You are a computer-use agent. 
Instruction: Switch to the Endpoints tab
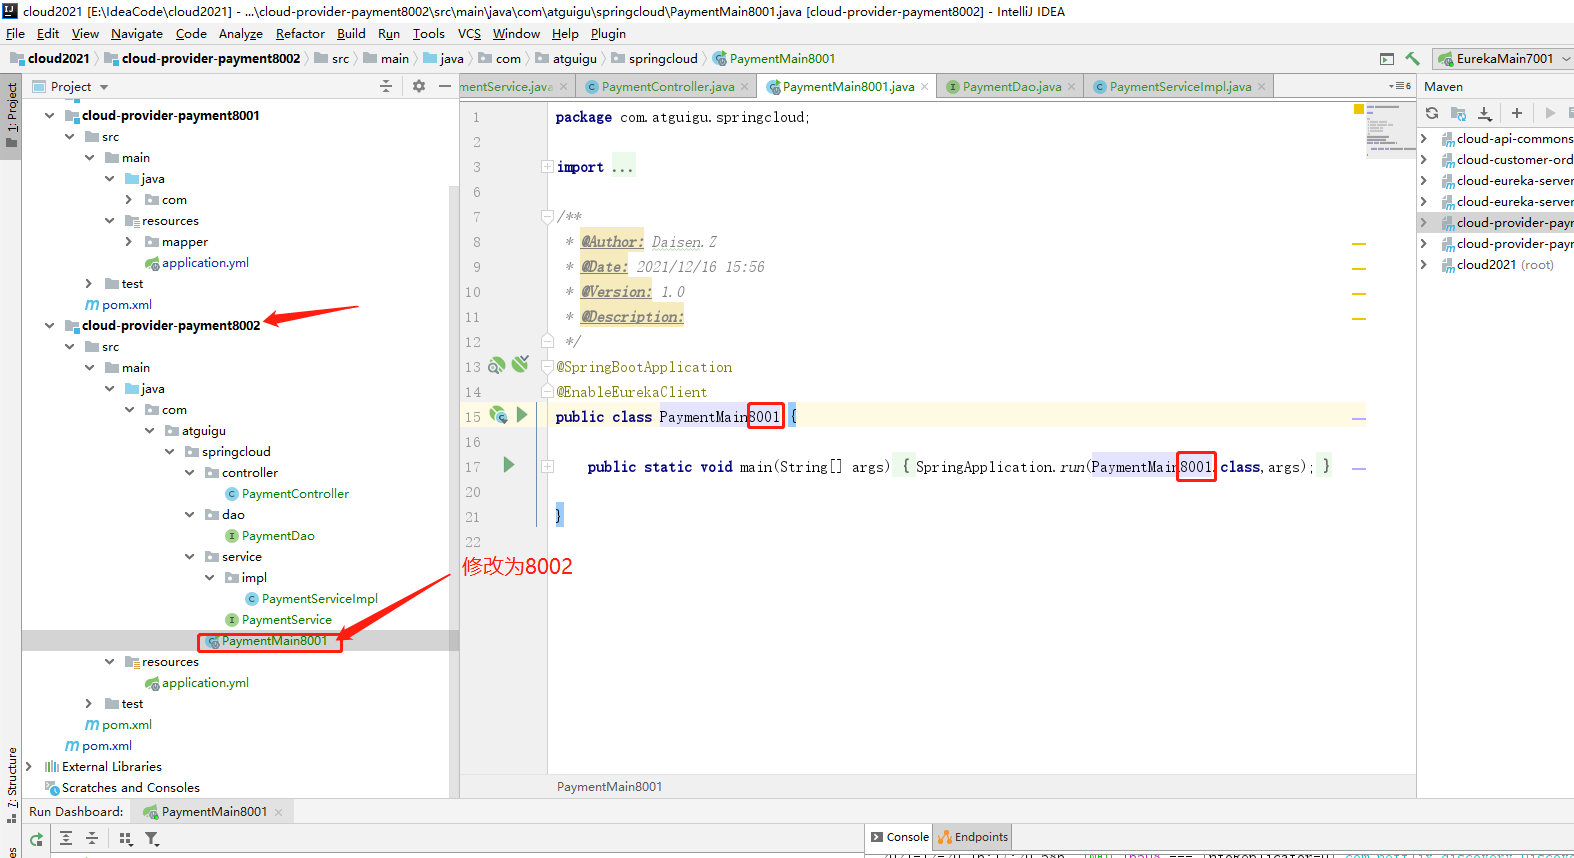(x=973, y=837)
